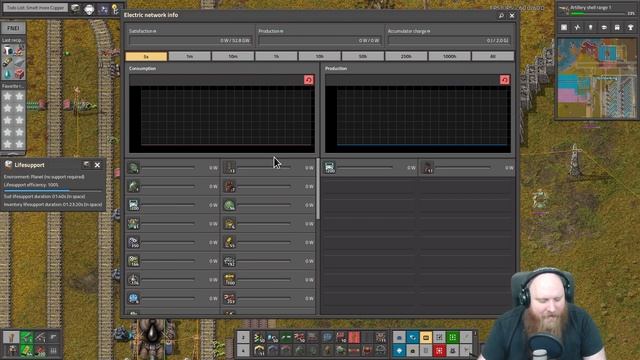
Task: Toggle the green grid shortcut button
Action: 453,337
